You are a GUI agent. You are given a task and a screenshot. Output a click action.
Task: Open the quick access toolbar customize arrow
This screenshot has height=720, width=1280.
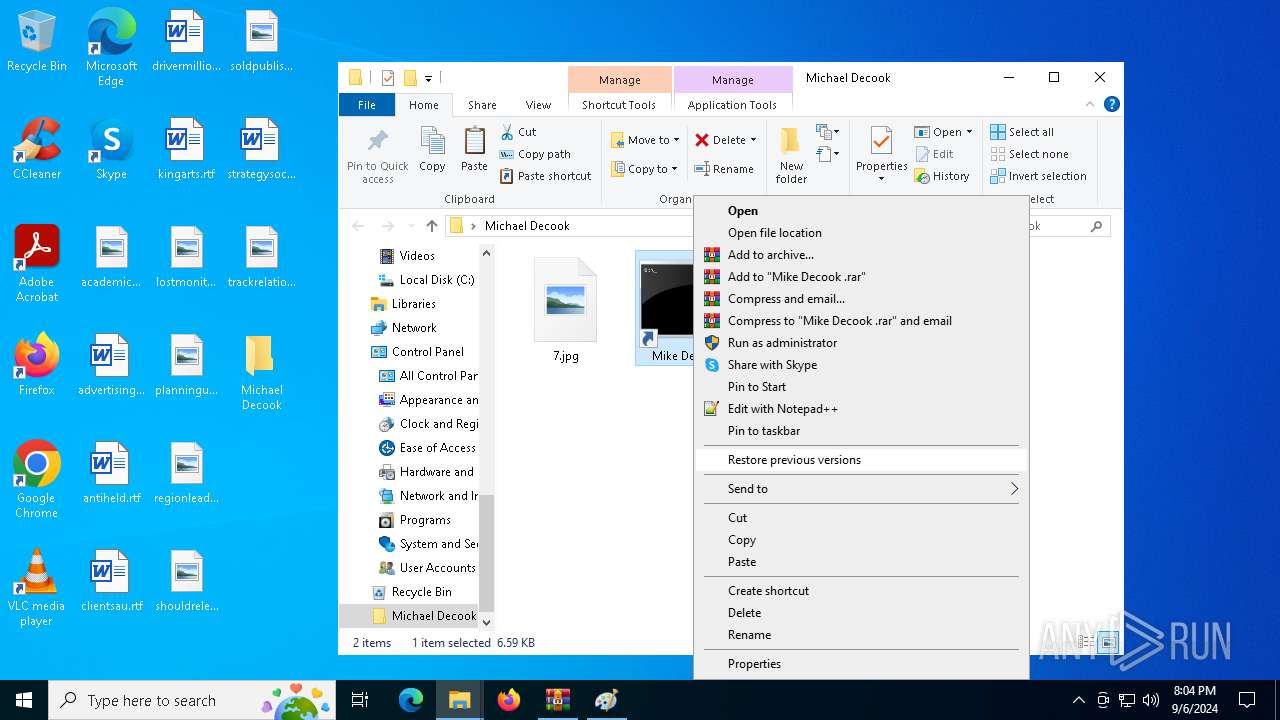coord(428,78)
